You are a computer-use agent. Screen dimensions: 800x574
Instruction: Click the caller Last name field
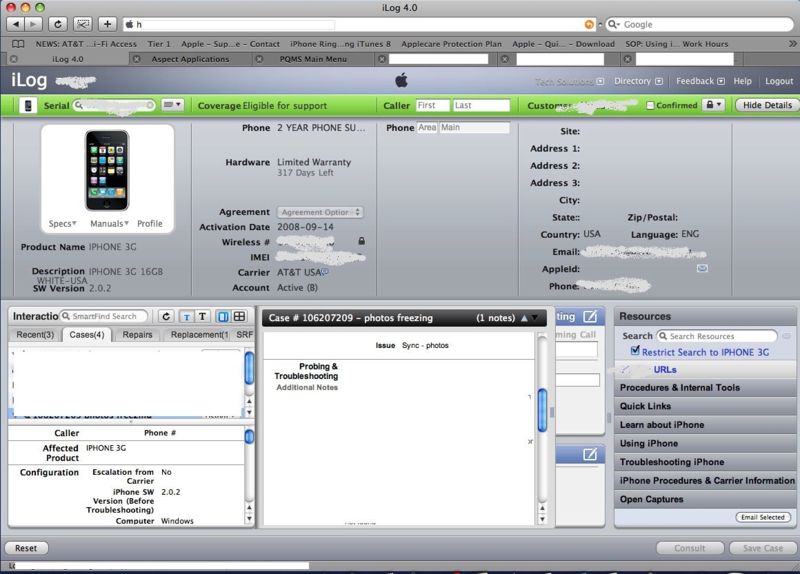(481, 105)
